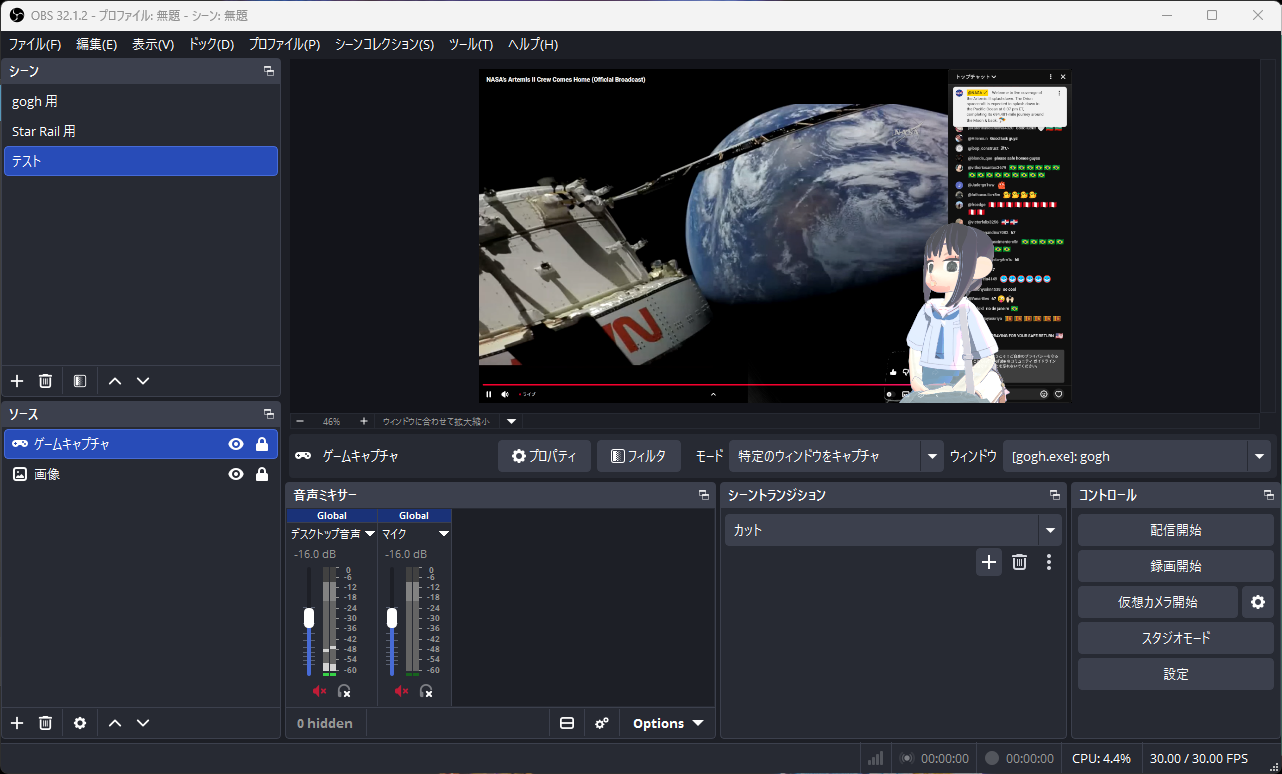Add a scene transition with plus icon
Image resolution: width=1282 pixels, height=774 pixels.
(989, 562)
